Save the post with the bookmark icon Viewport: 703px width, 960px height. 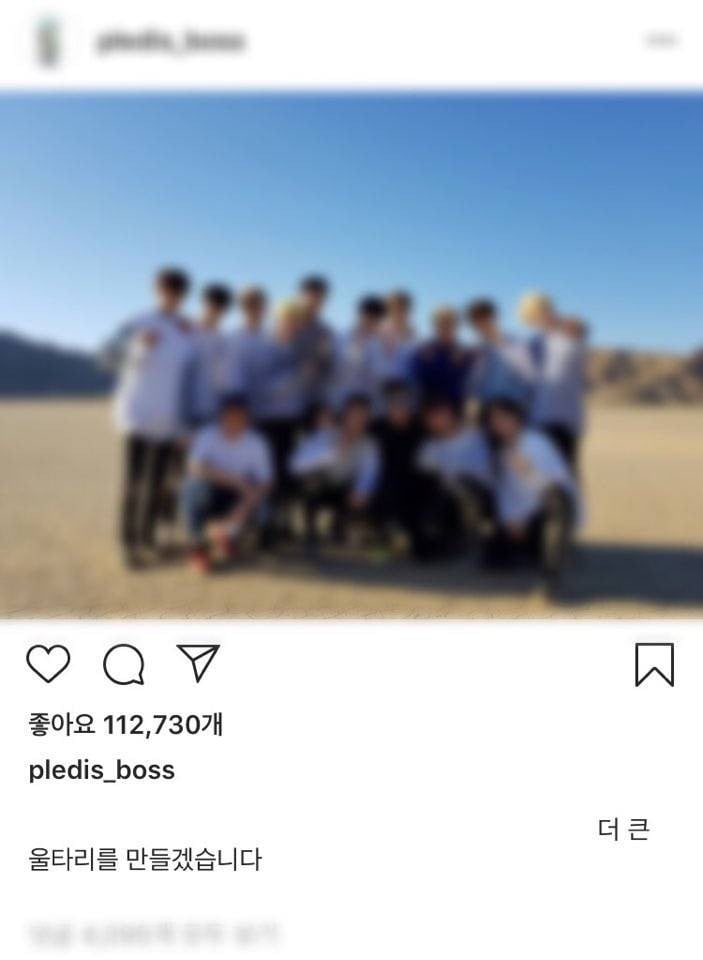(654, 664)
